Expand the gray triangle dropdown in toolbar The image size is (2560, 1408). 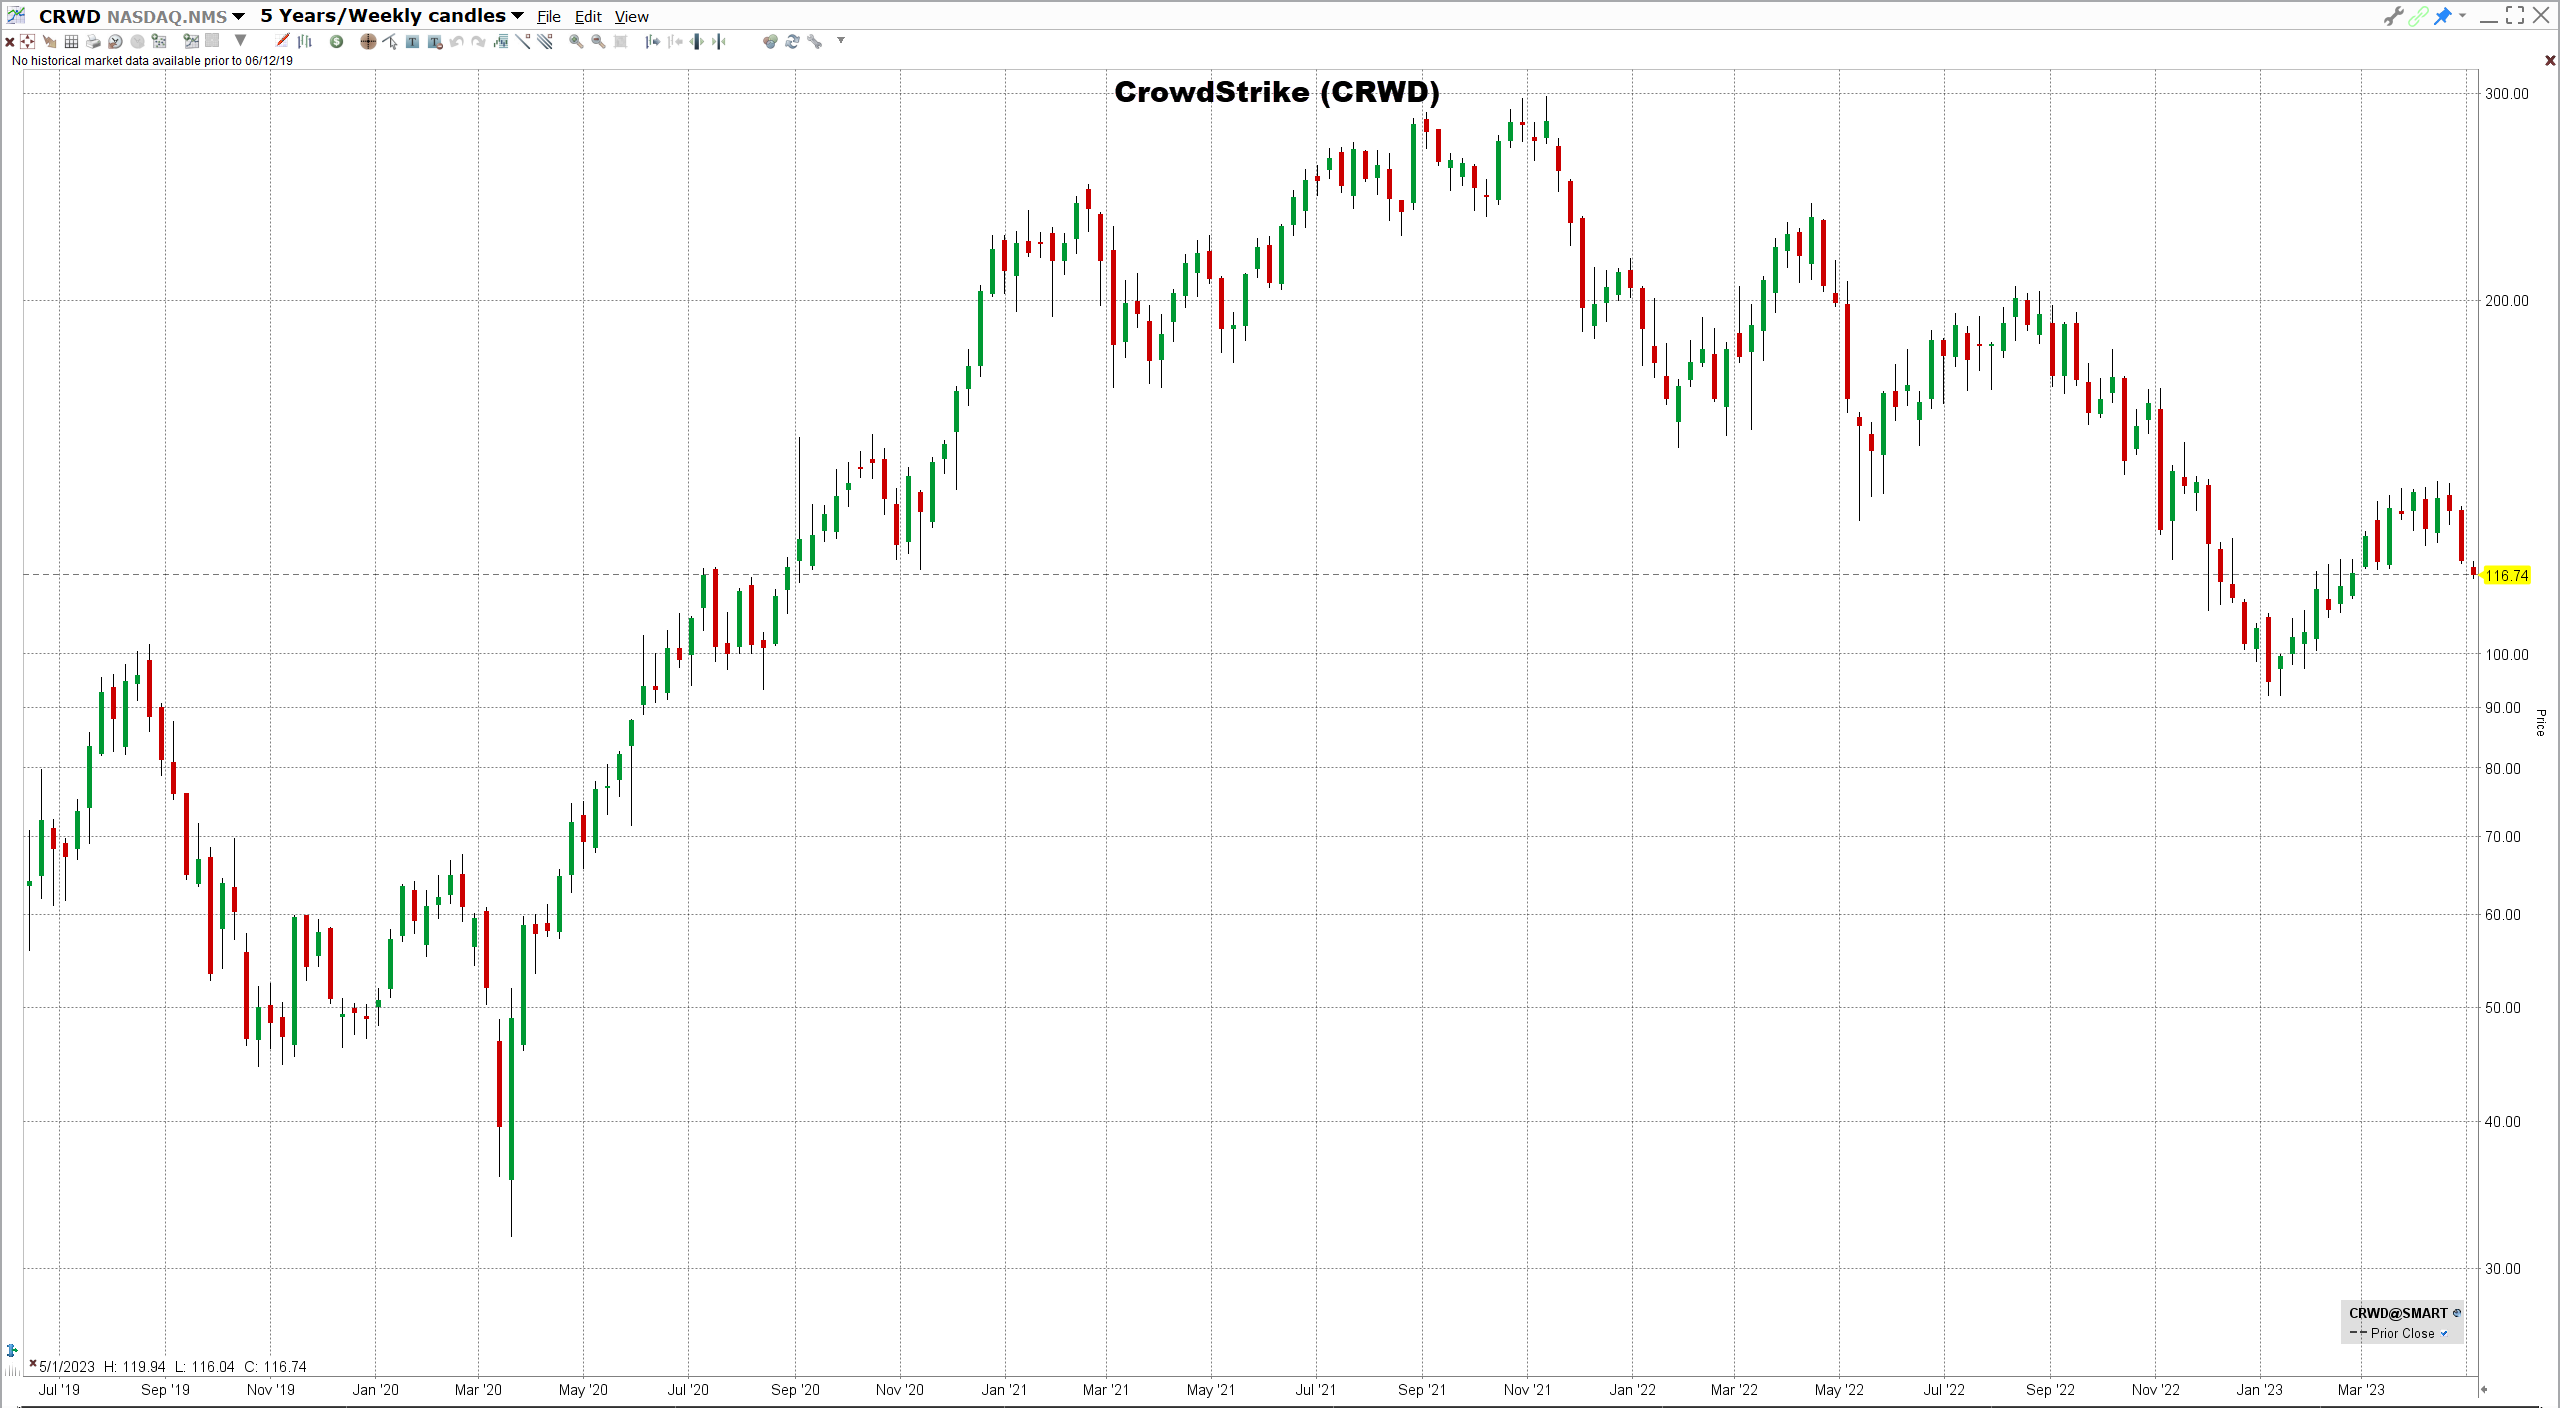(x=240, y=41)
